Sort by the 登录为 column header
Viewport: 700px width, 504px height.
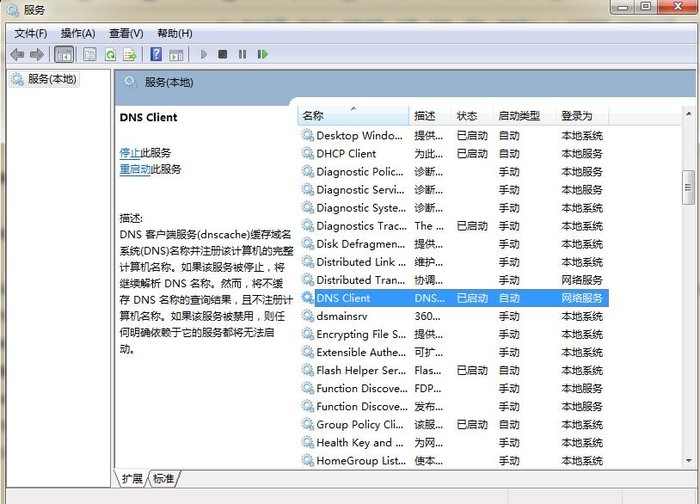[582, 116]
